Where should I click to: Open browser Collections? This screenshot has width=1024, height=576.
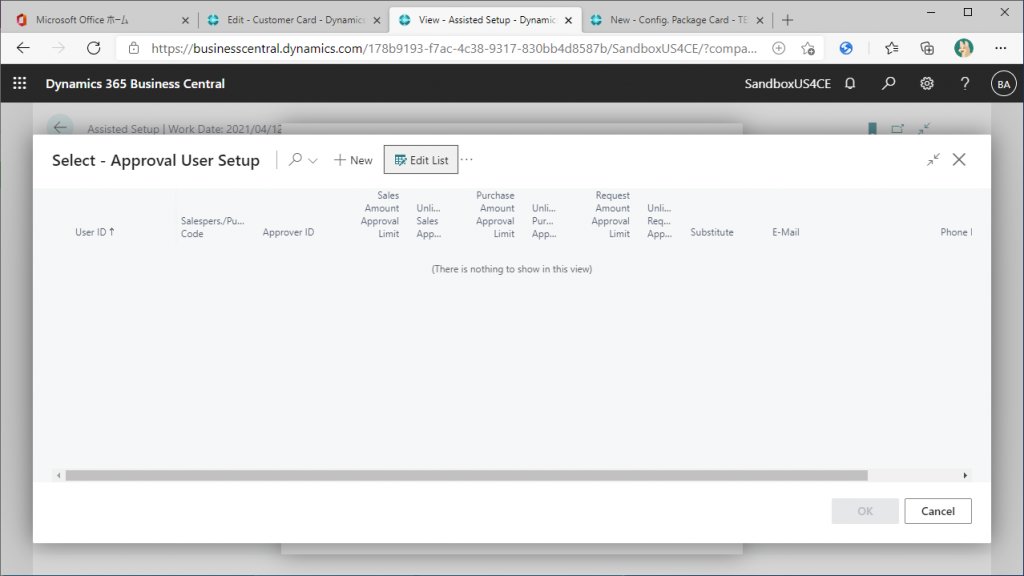tap(927, 48)
